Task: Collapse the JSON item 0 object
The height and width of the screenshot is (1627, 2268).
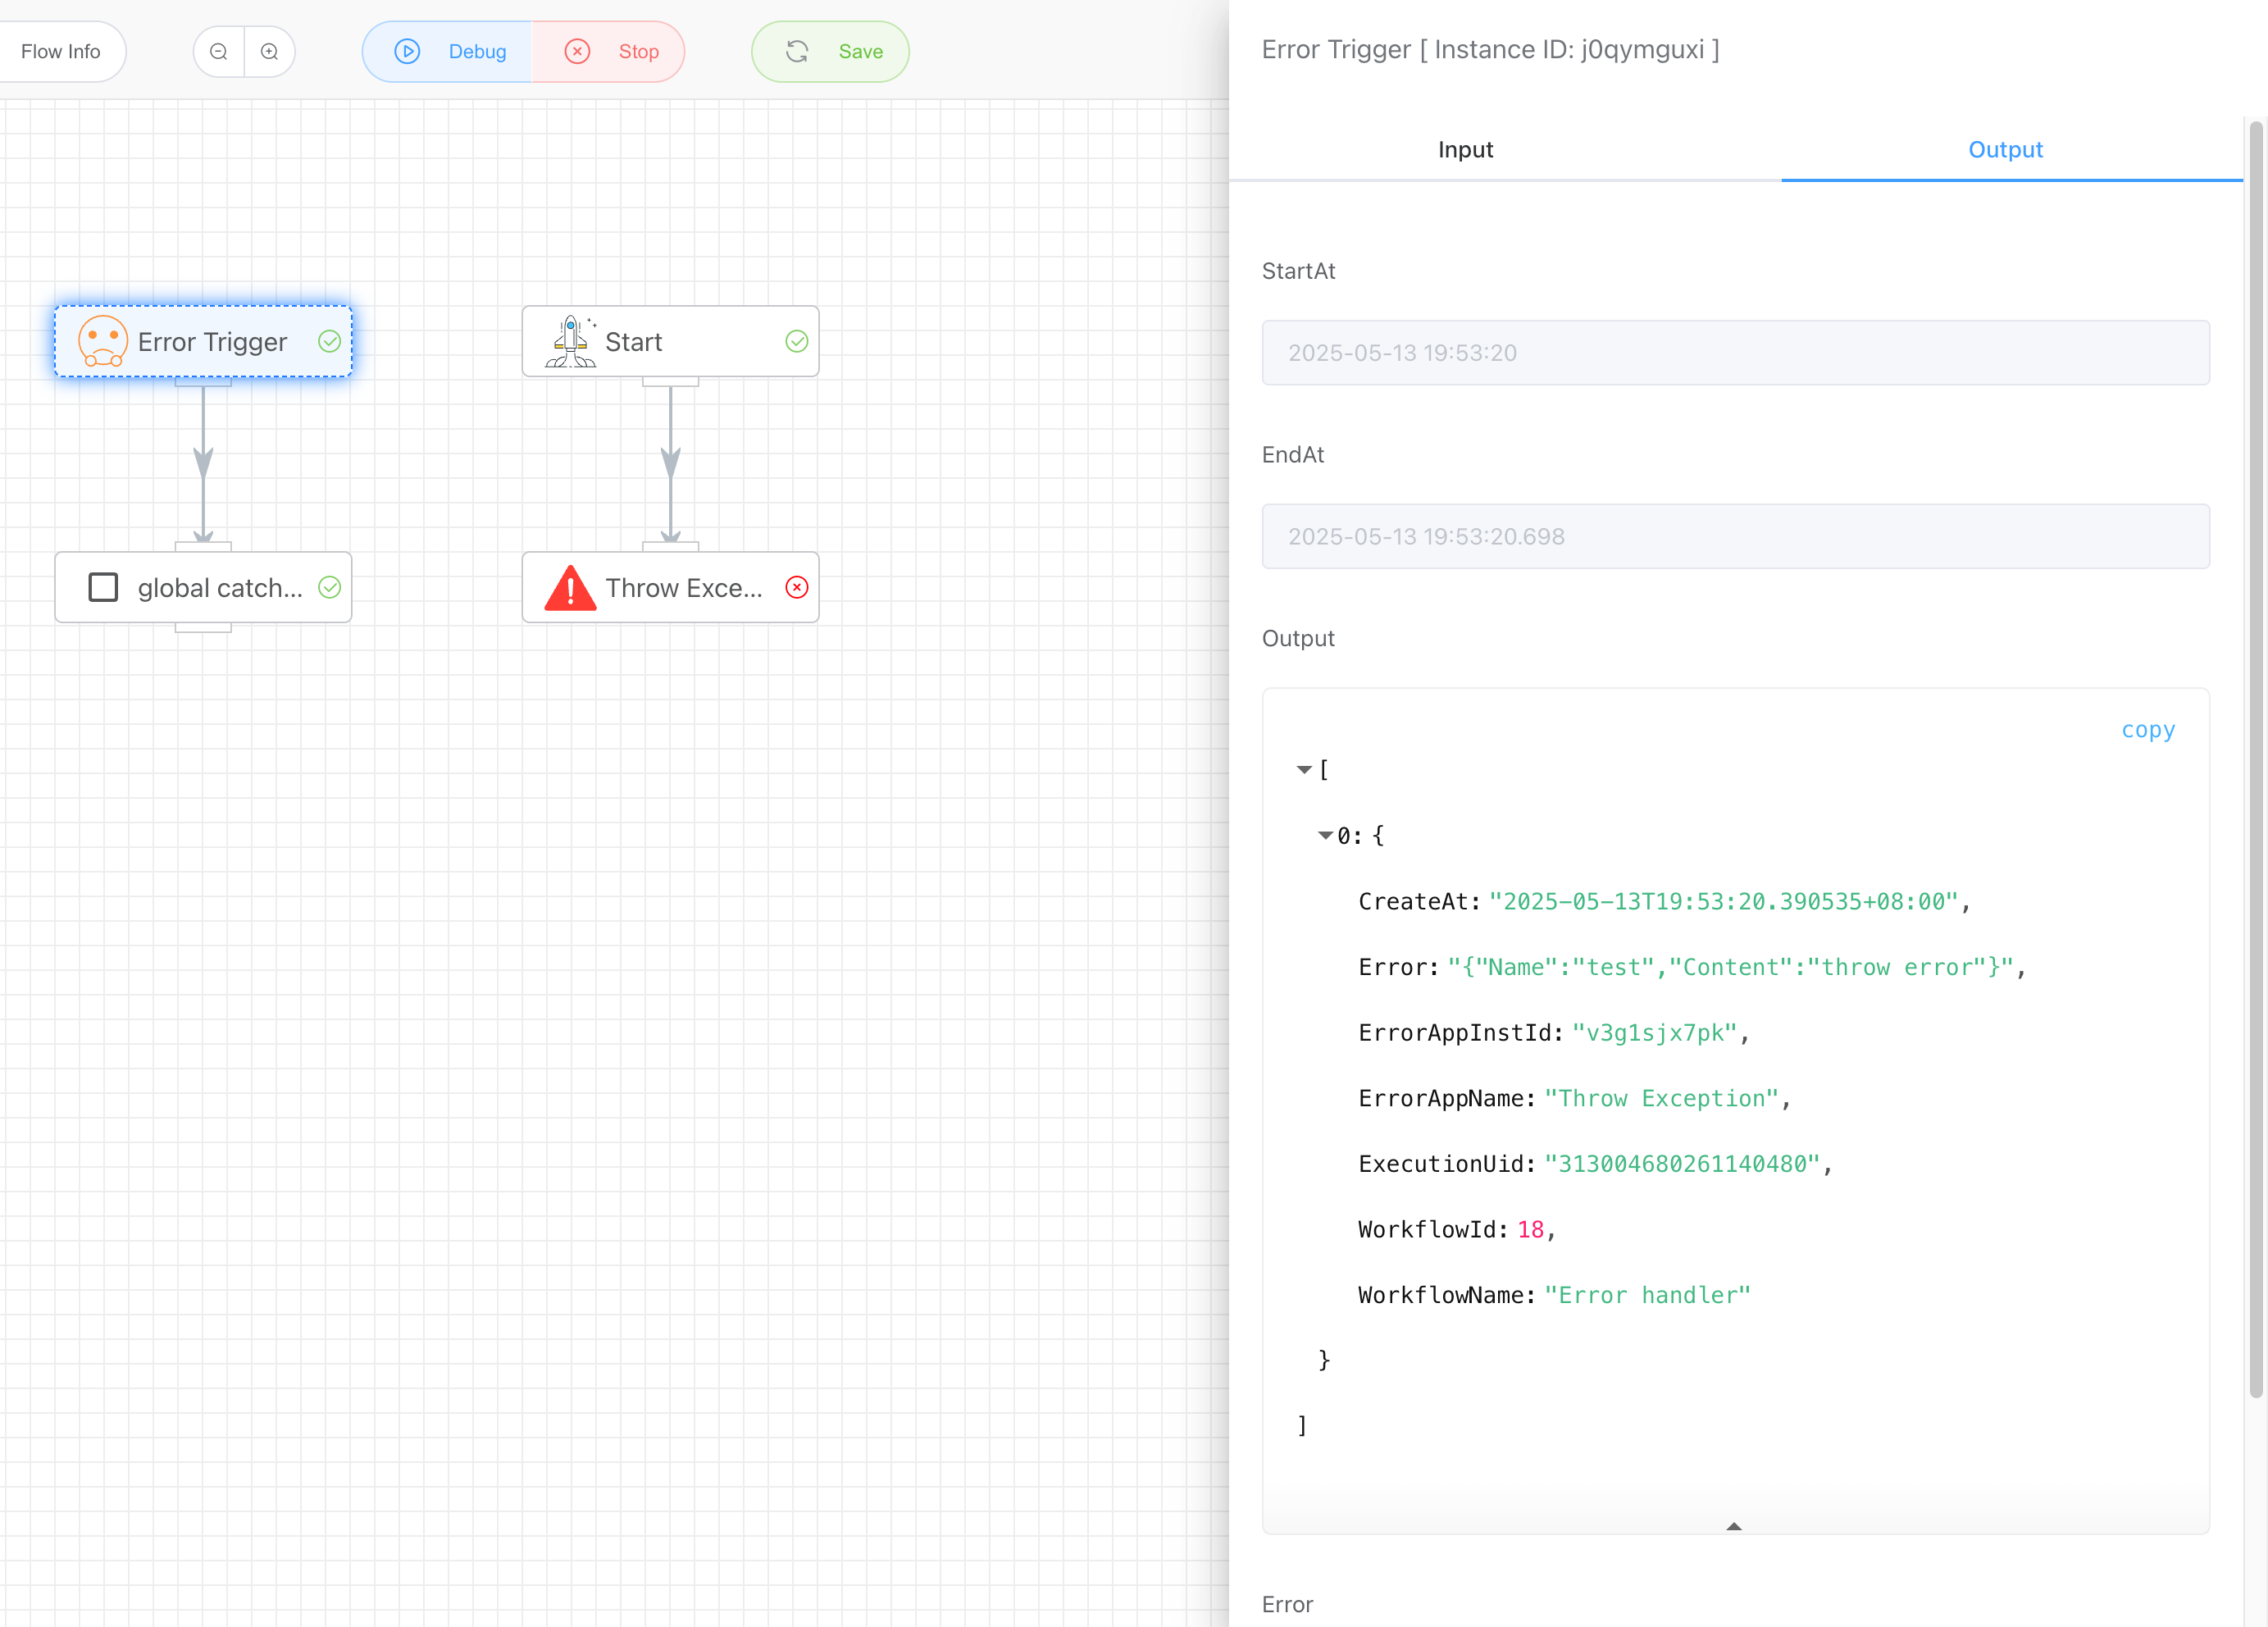Action: 1325,835
